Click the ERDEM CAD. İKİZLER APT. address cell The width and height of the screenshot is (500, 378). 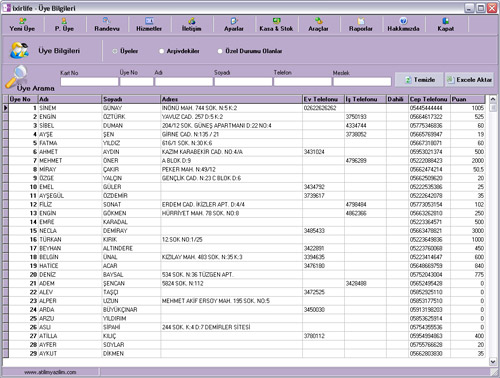(231, 204)
